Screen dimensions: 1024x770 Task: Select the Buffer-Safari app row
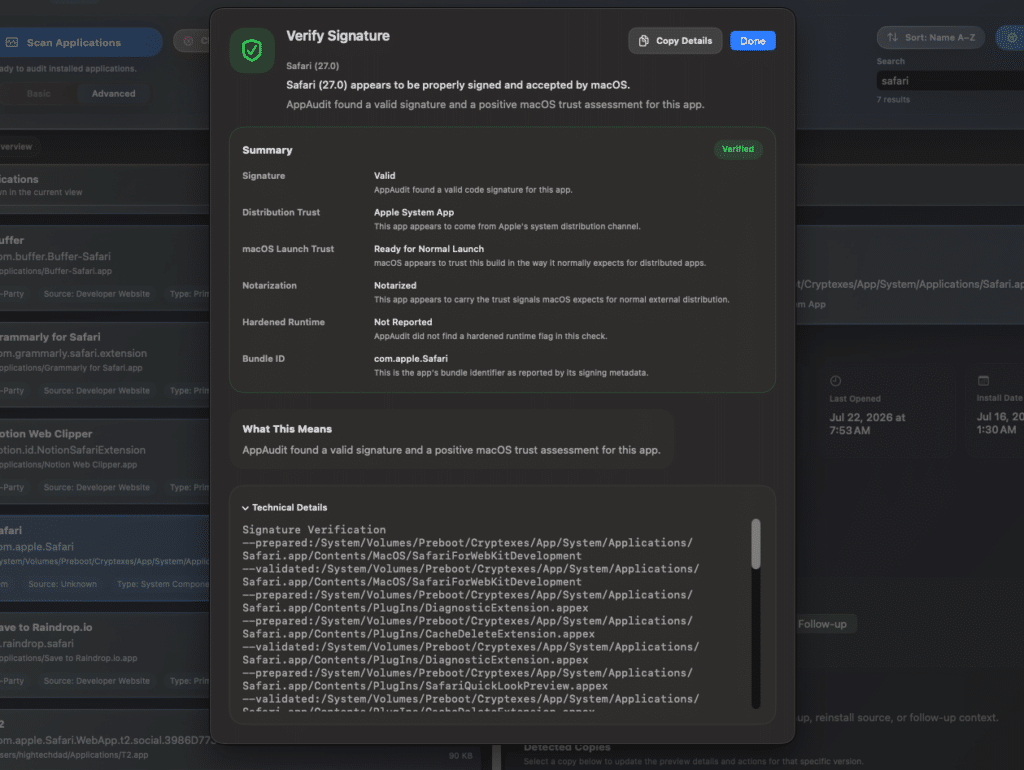point(104,268)
